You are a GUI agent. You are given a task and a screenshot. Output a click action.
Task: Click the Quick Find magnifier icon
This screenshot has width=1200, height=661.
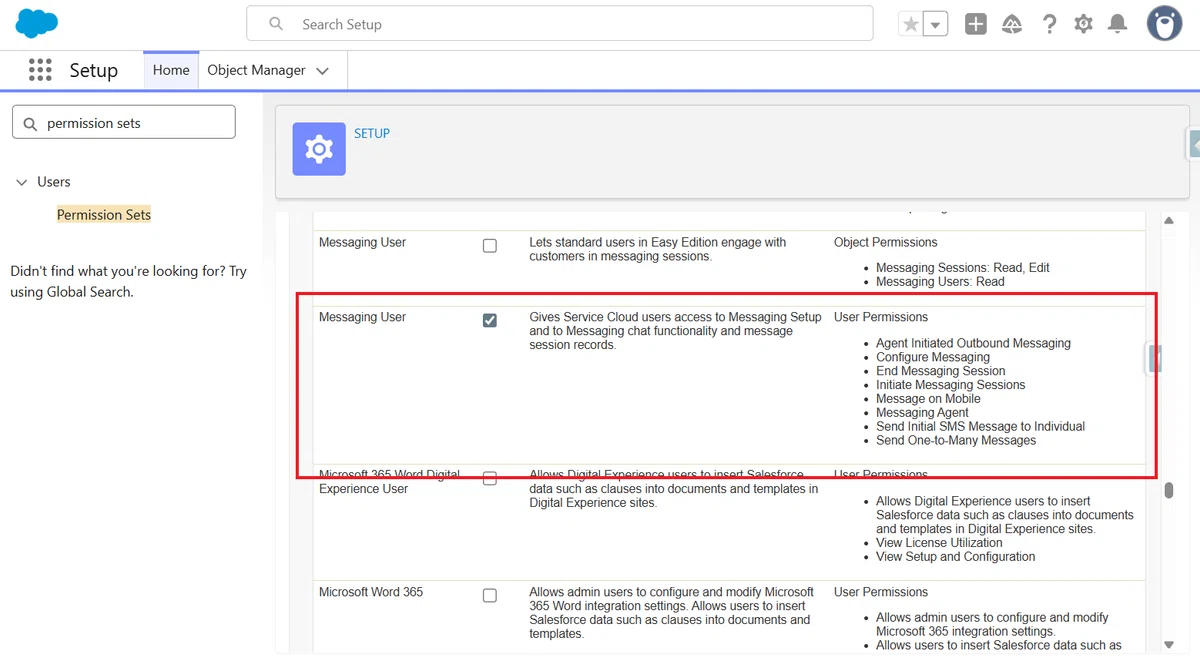coord(30,123)
